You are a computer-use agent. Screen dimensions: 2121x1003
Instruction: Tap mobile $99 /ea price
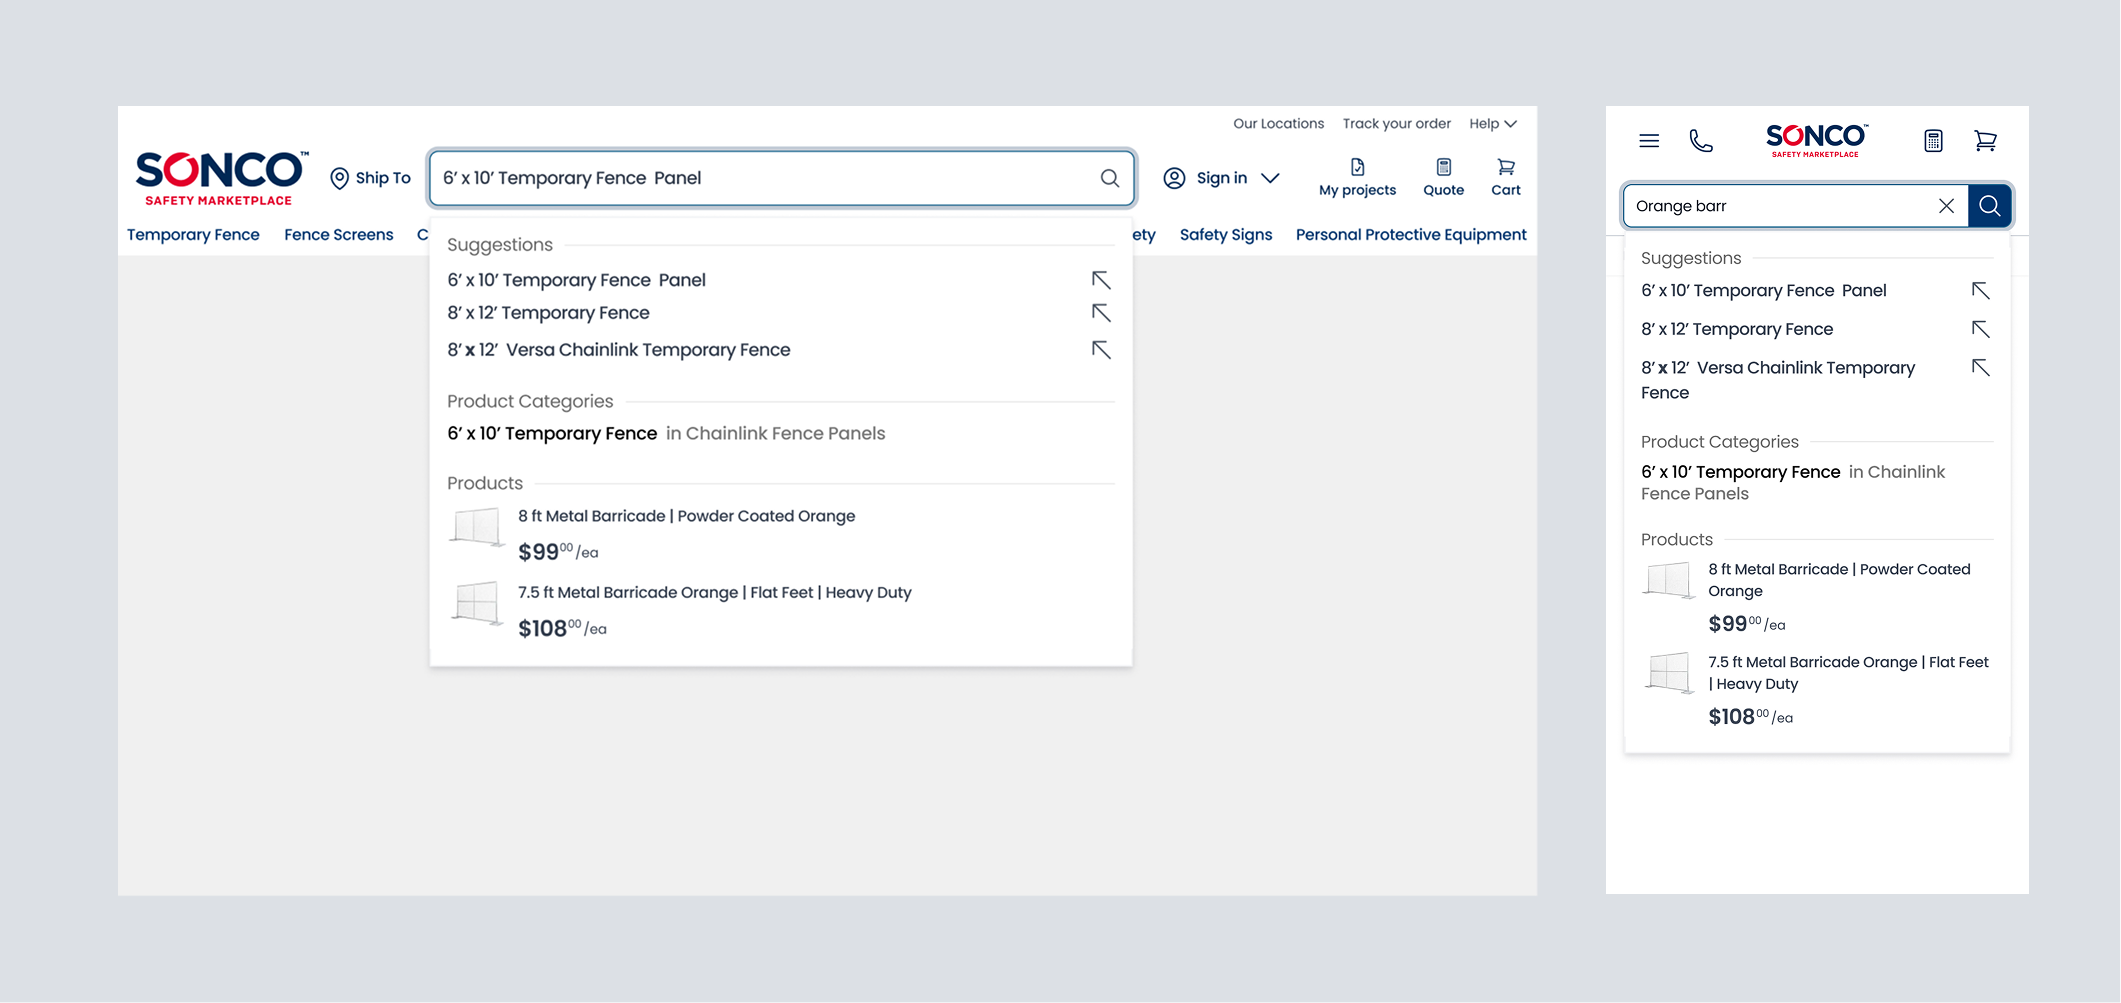coord(1746,624)
